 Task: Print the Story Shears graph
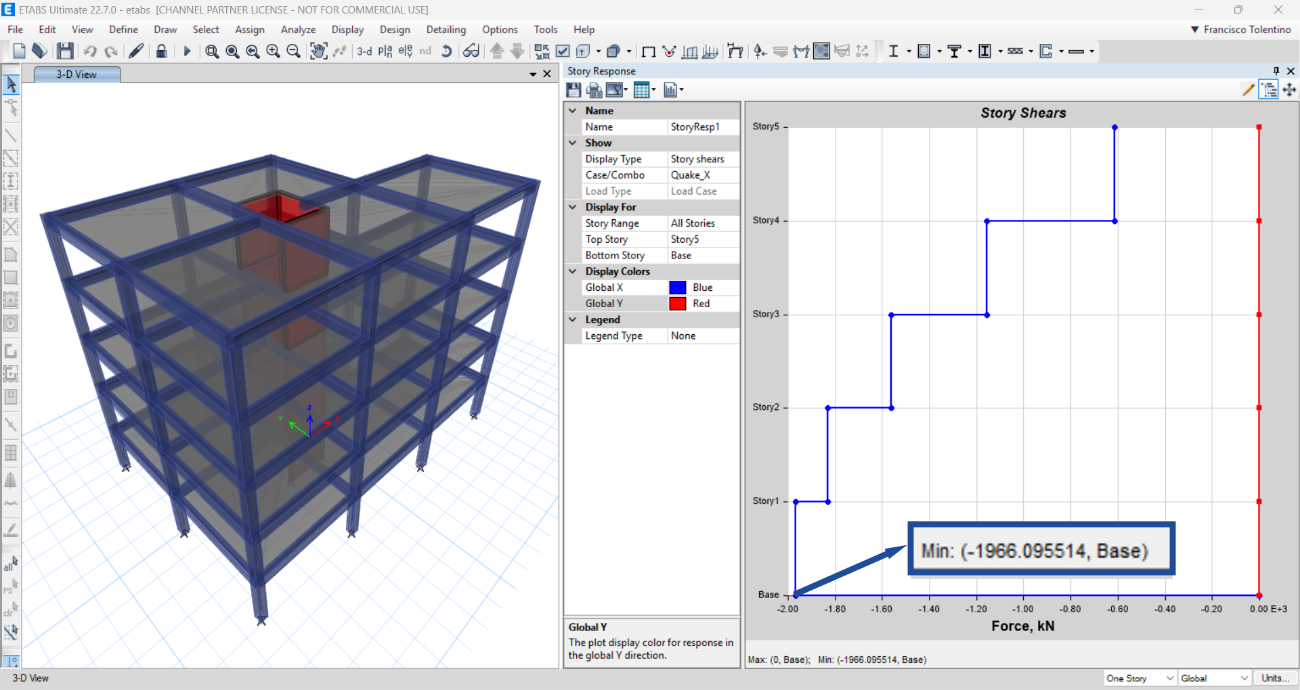(593, 89)
